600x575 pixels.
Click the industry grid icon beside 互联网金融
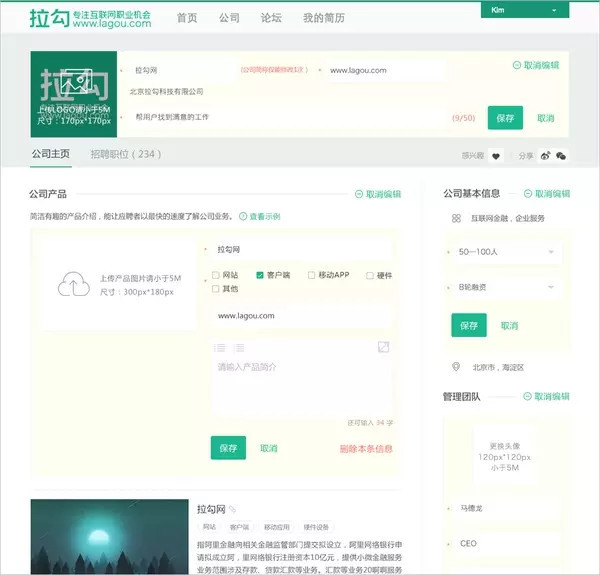(x=456, y=218)
